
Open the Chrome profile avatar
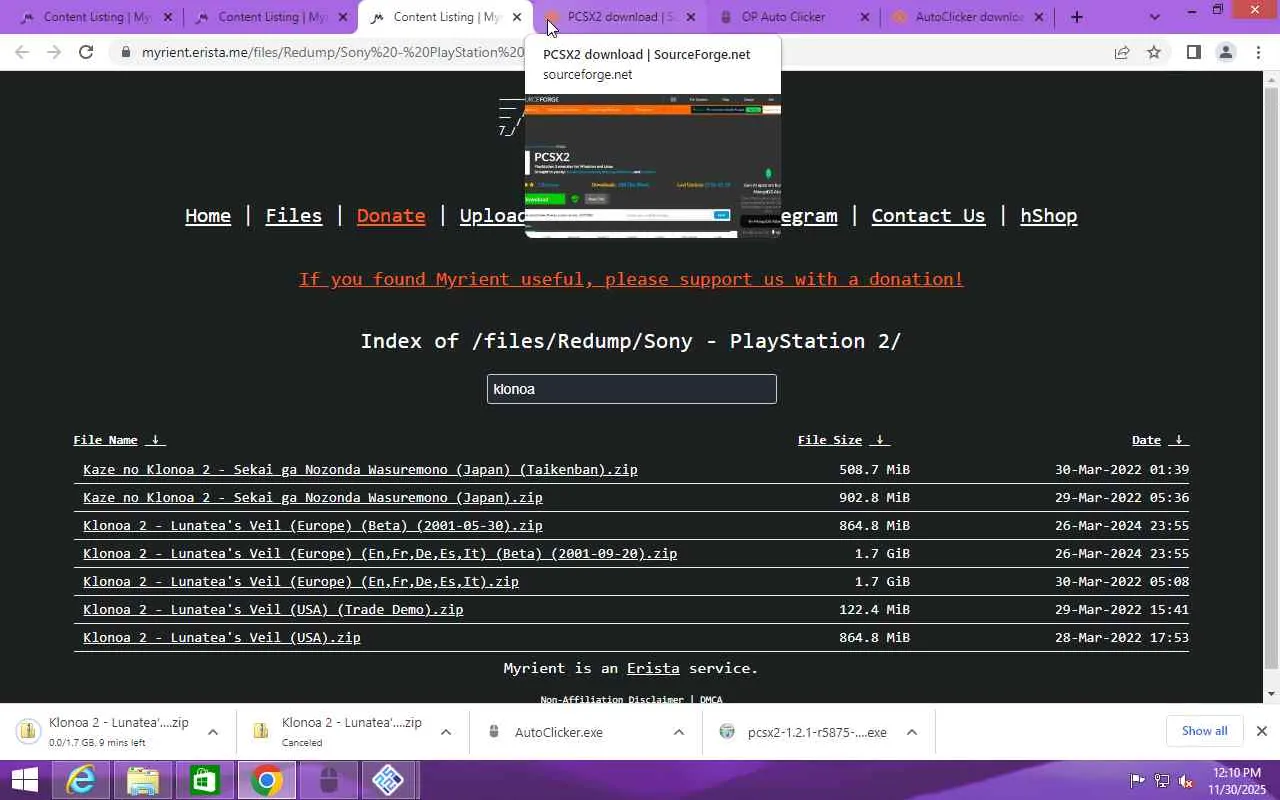coord(1225,52)
